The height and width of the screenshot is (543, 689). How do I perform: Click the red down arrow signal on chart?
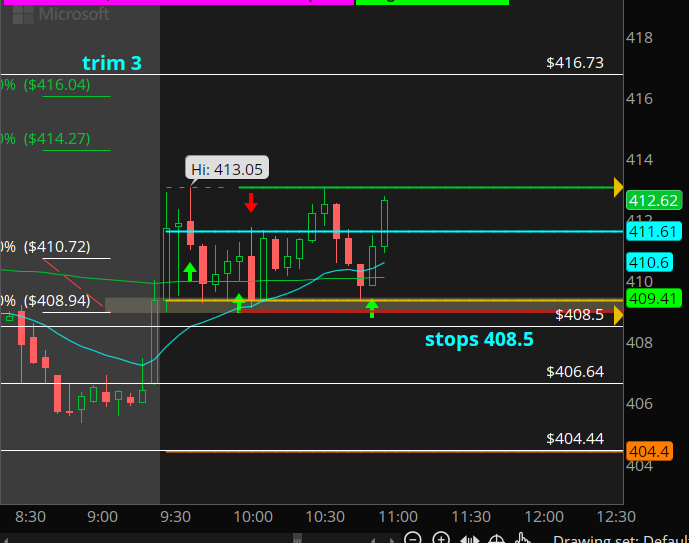click(251, 203)
